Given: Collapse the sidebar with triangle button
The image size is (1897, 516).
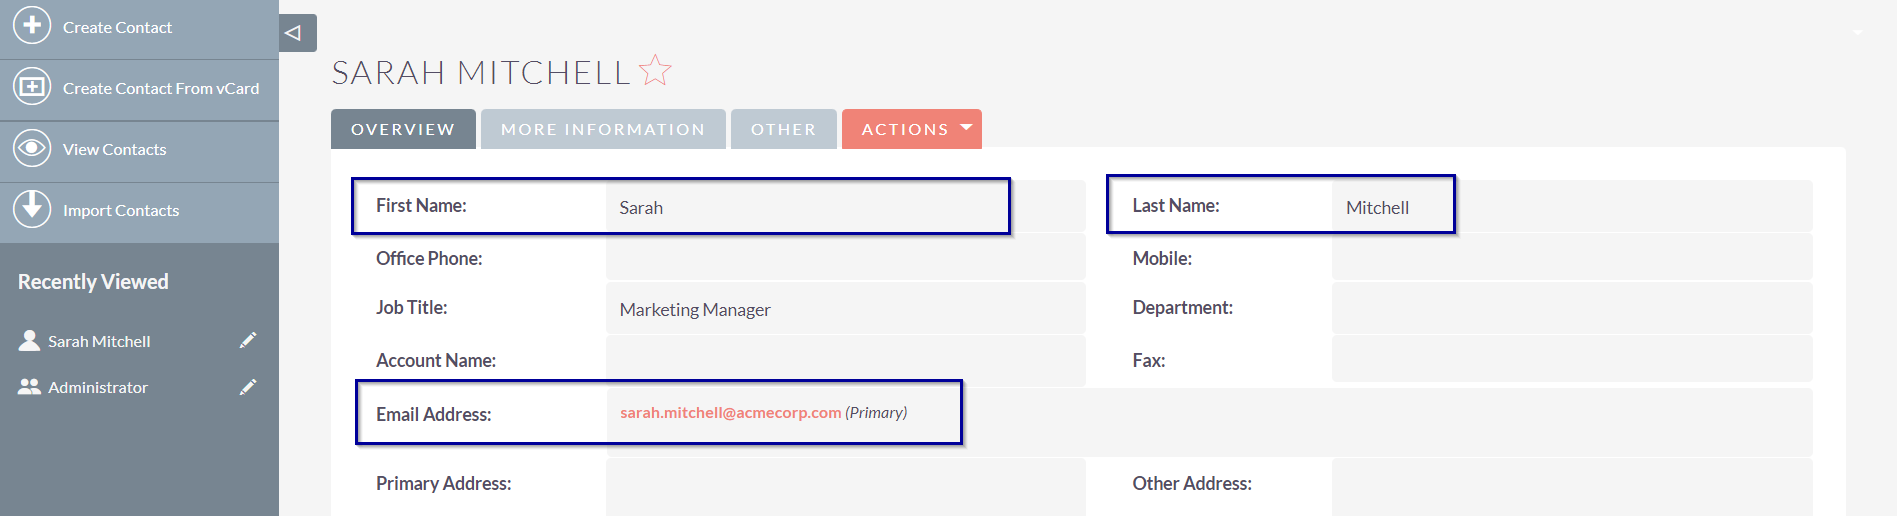Looking at the screenshot, I should coord(295,33).
